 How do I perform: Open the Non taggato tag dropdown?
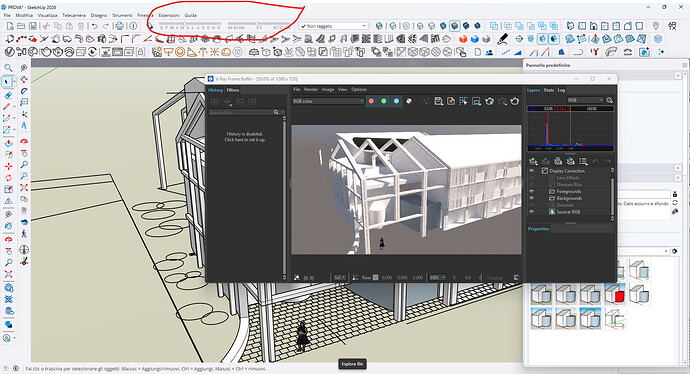point(333,26)
